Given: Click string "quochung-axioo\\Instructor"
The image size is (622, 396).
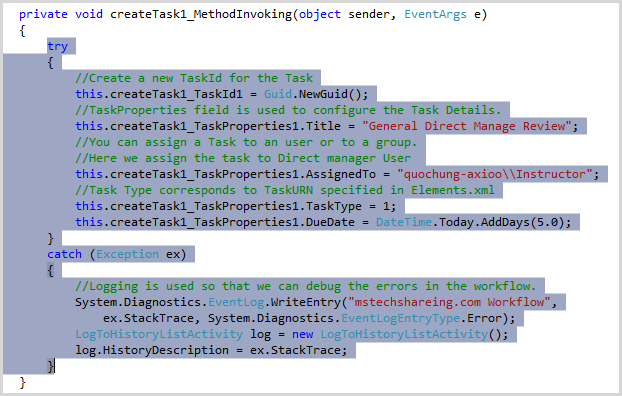Looking at the screenshot, I should tap(495, 174).
